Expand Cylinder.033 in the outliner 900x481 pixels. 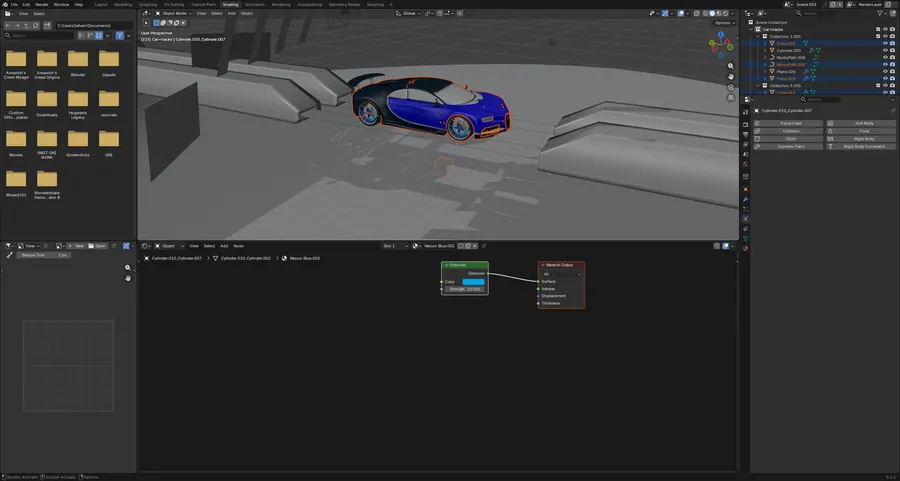765,51
